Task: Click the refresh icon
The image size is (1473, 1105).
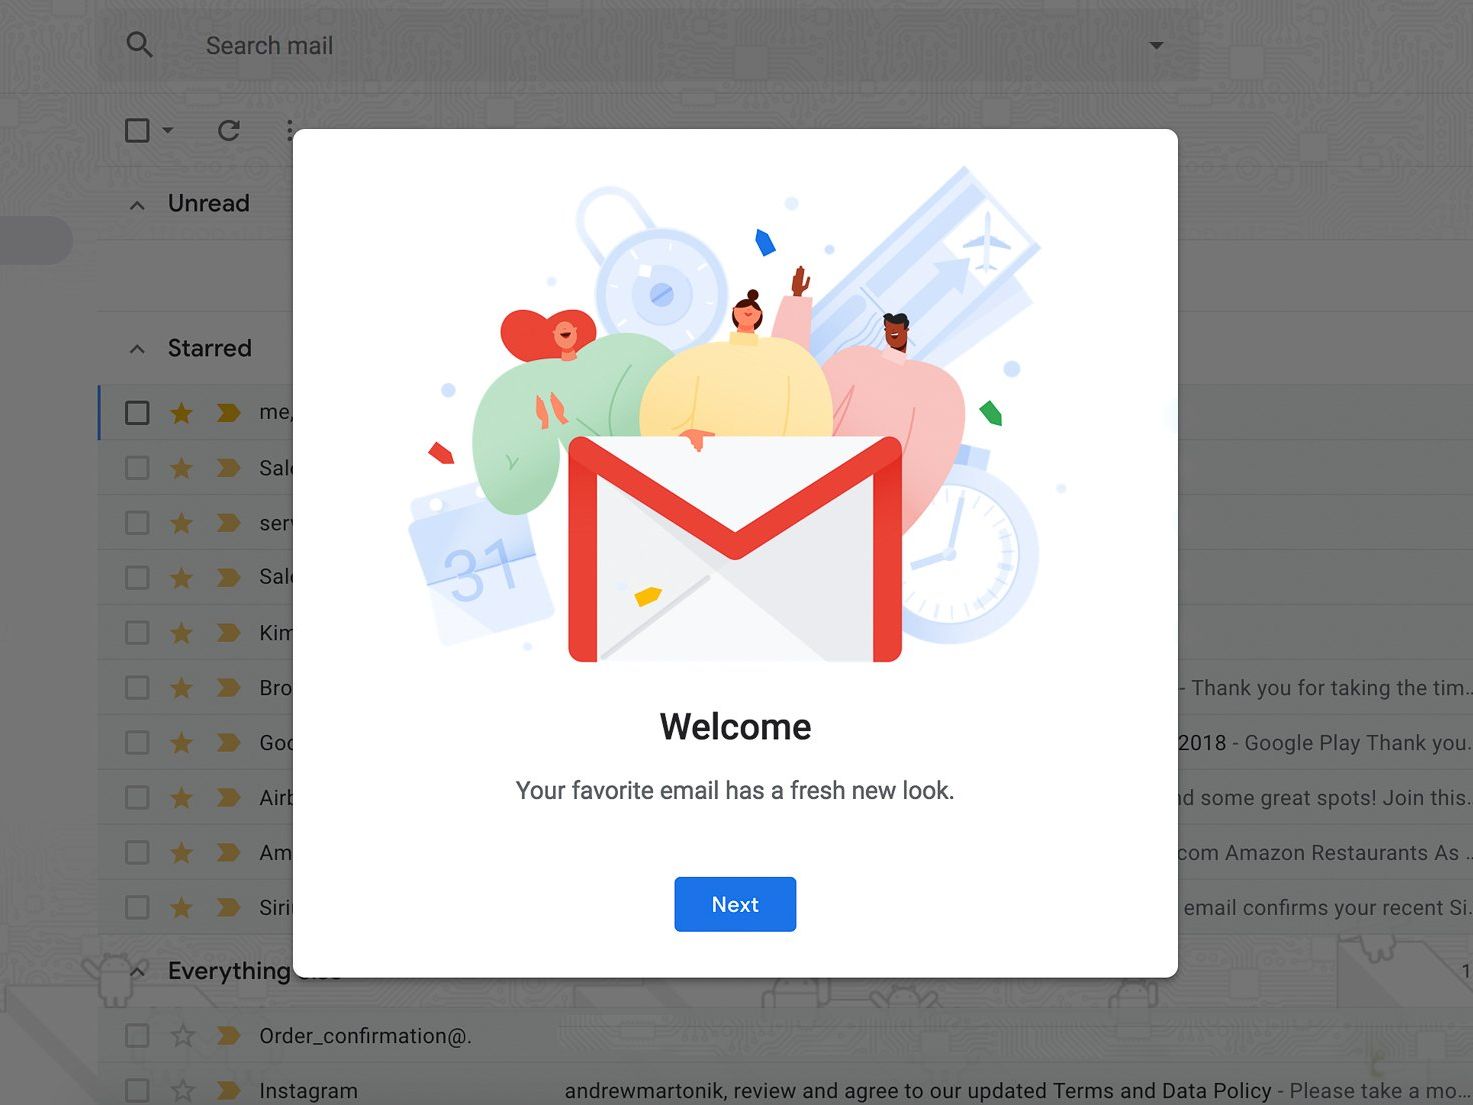Action: click(x=229, y=130)
